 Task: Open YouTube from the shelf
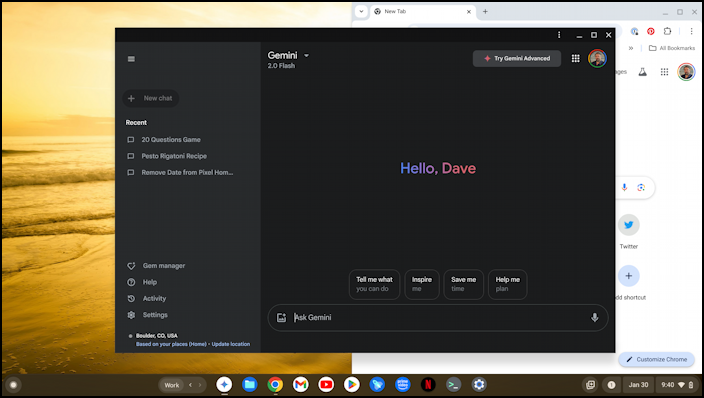(x=326, y=385)
